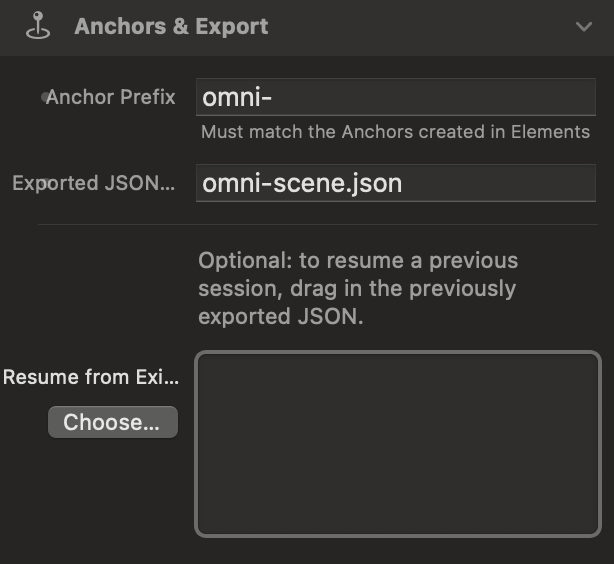Click the "Must match the Anchors" hint text

coord(395,132)
